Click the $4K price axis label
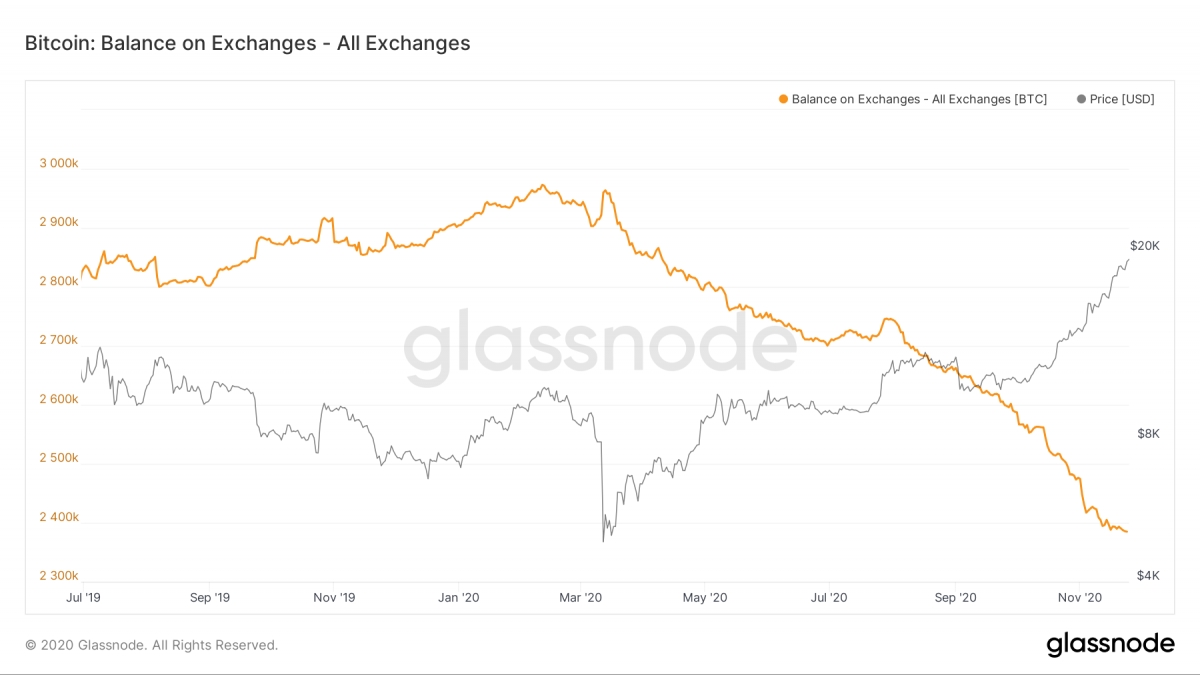The height and width of the screenshot is (675, 1200). point(1147,575)
